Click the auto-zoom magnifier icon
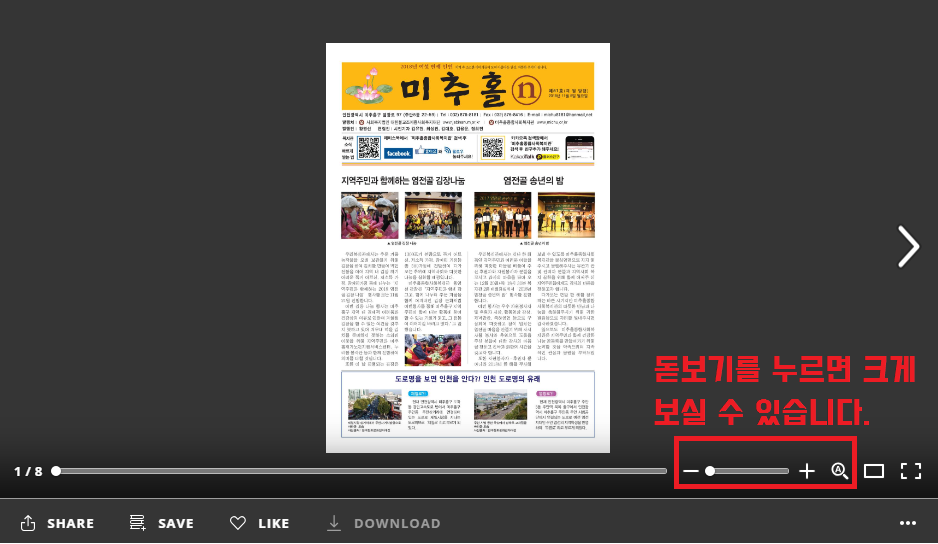938x544 pixels. 840,471
